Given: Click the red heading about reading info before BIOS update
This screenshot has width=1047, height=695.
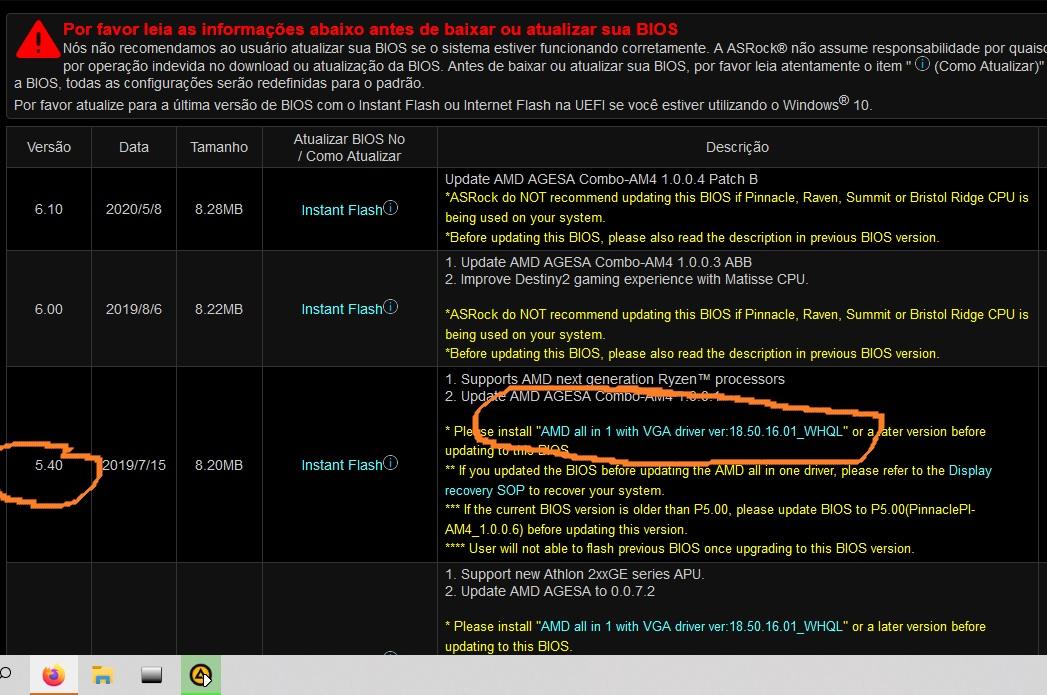Looking at the screenshot, I should coord(371,29).
